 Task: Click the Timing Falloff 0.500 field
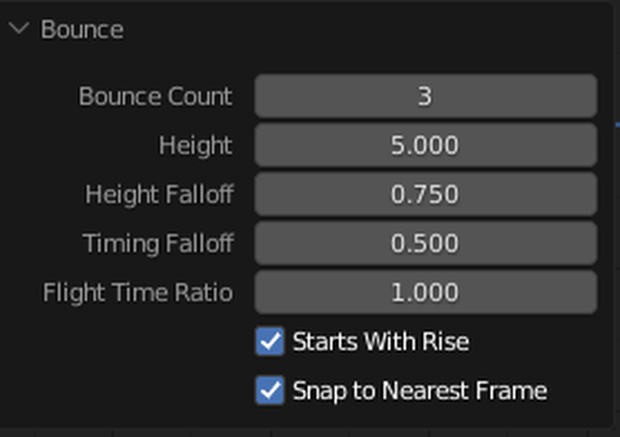pyautogui.click(x=426, y=243)
